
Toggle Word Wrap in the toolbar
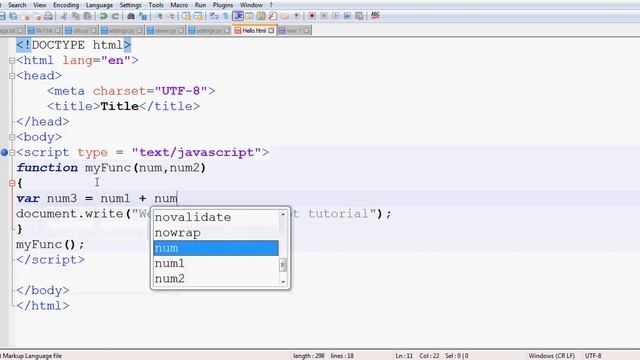(213, 16)
